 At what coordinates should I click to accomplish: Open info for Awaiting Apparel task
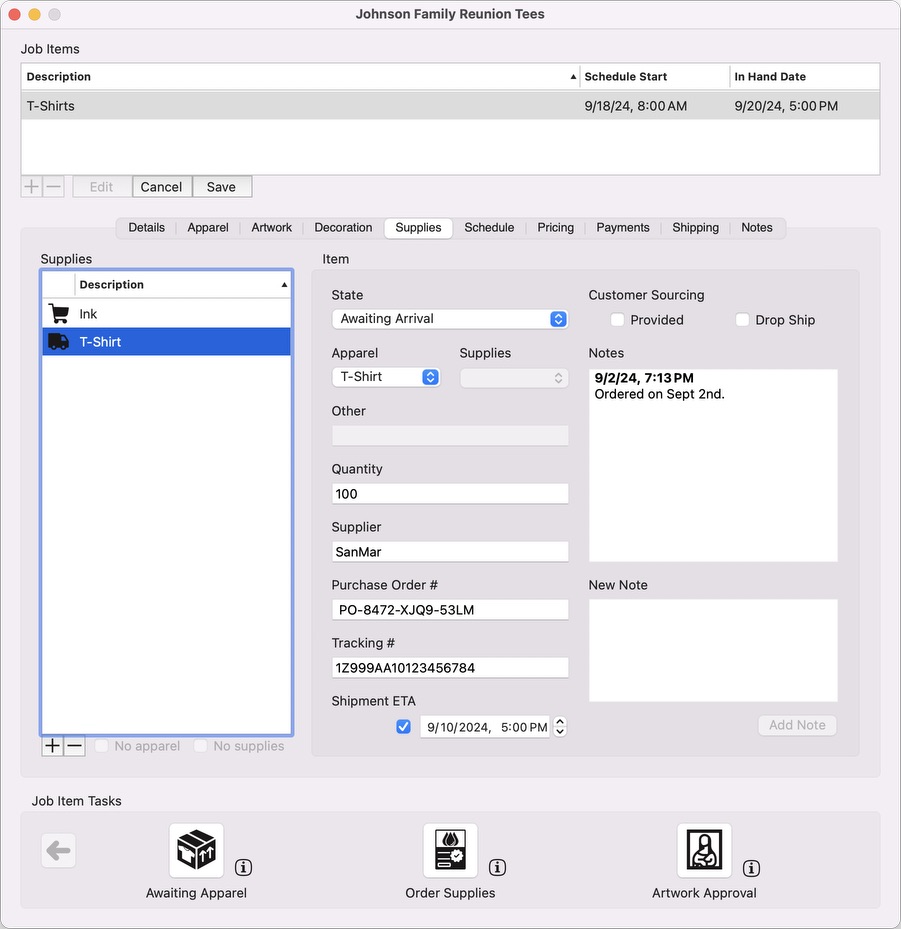243,868
